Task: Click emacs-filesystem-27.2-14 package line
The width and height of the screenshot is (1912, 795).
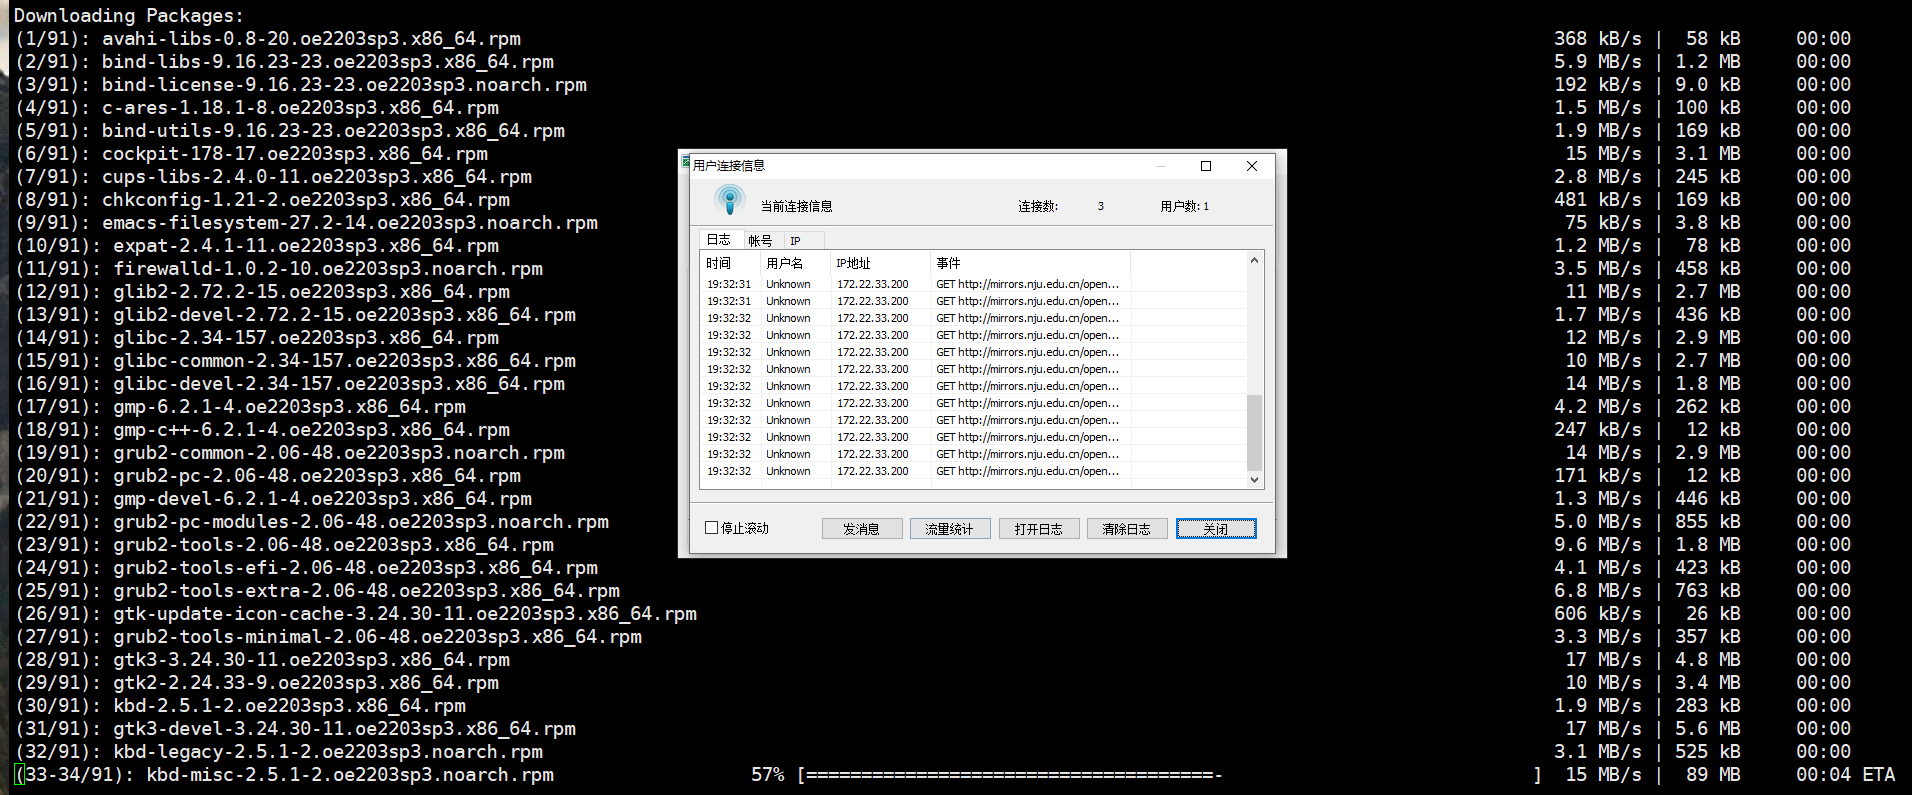Action: coord(306,222)
